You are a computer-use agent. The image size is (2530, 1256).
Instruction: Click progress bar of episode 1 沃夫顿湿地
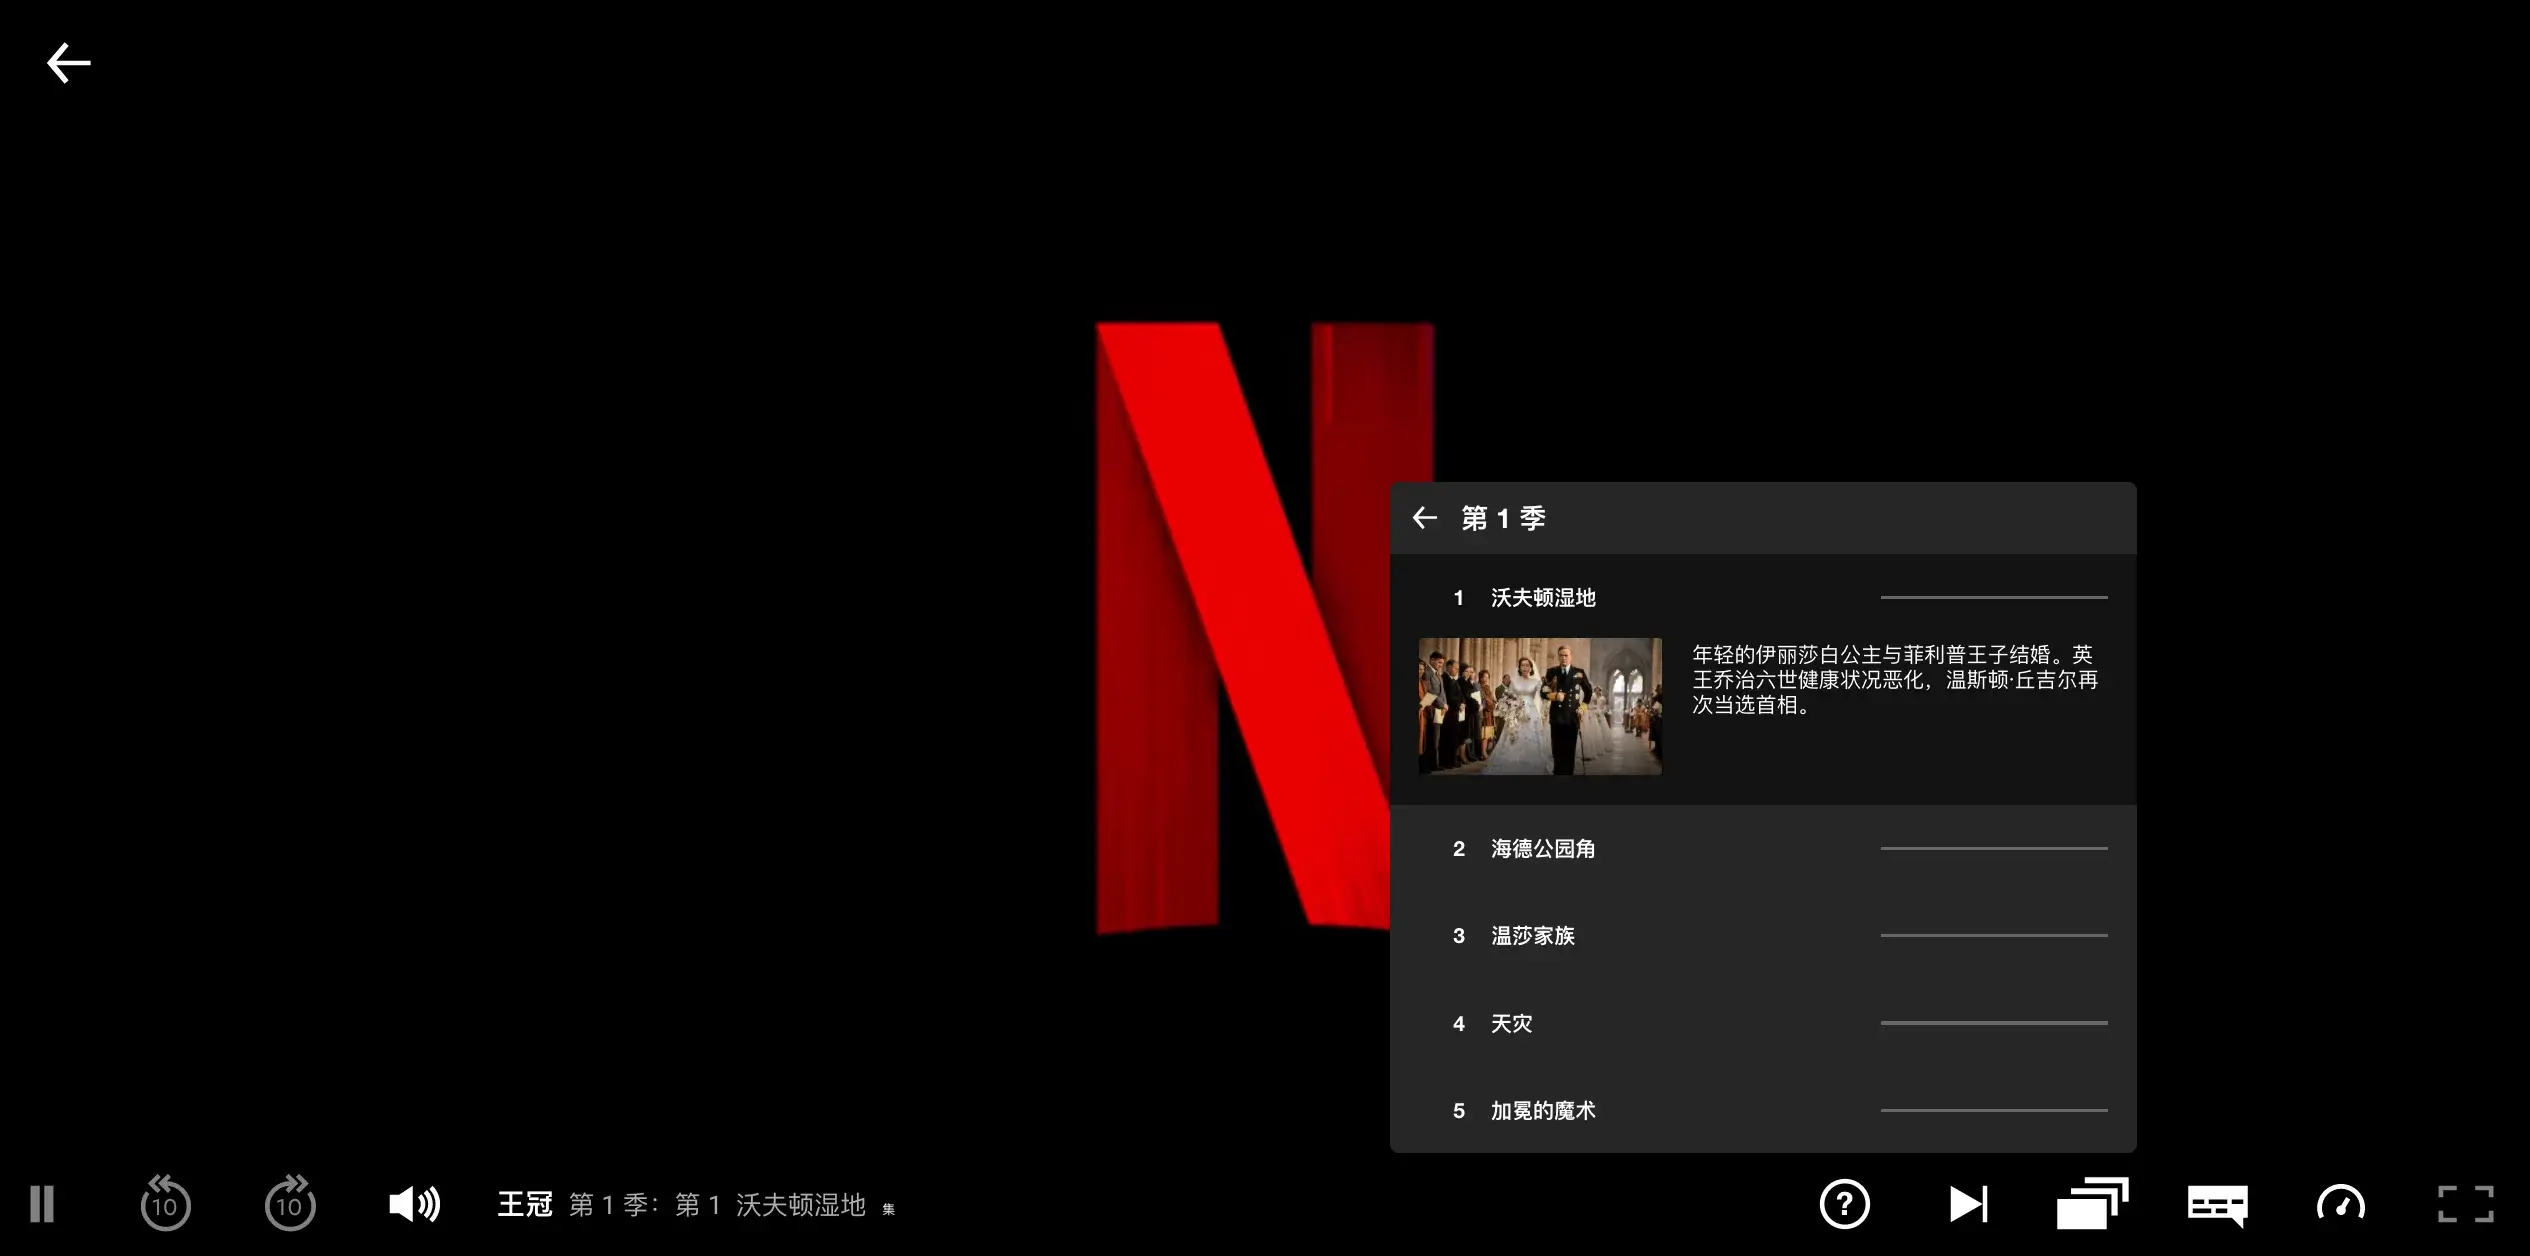(1994, 598)
